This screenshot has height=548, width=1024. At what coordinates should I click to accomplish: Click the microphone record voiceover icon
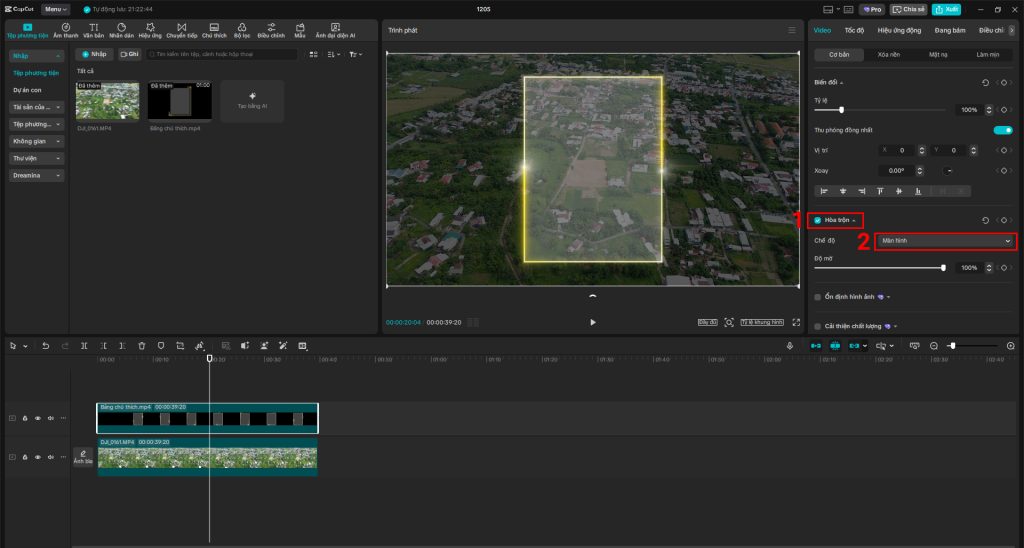point(790,346)
